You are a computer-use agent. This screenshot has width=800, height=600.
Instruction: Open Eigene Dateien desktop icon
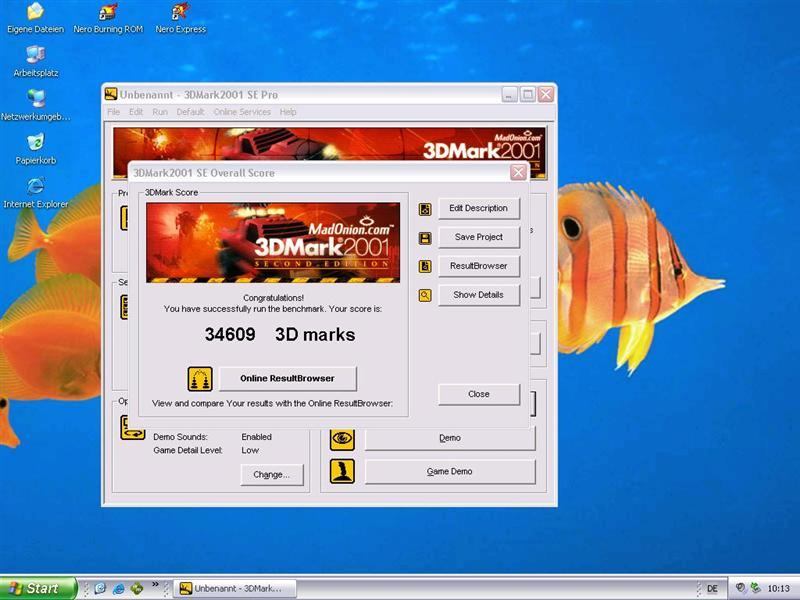point(35,18)
